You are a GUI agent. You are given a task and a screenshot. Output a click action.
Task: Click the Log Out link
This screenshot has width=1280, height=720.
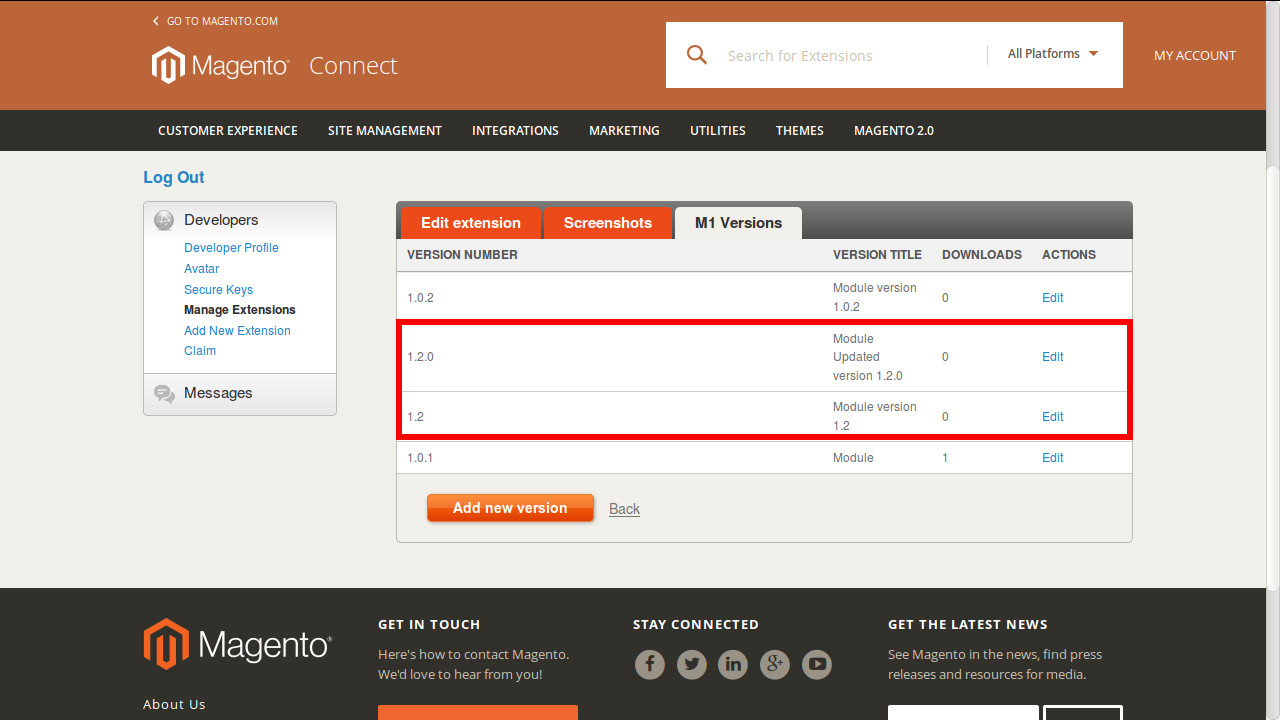point(173,177)
